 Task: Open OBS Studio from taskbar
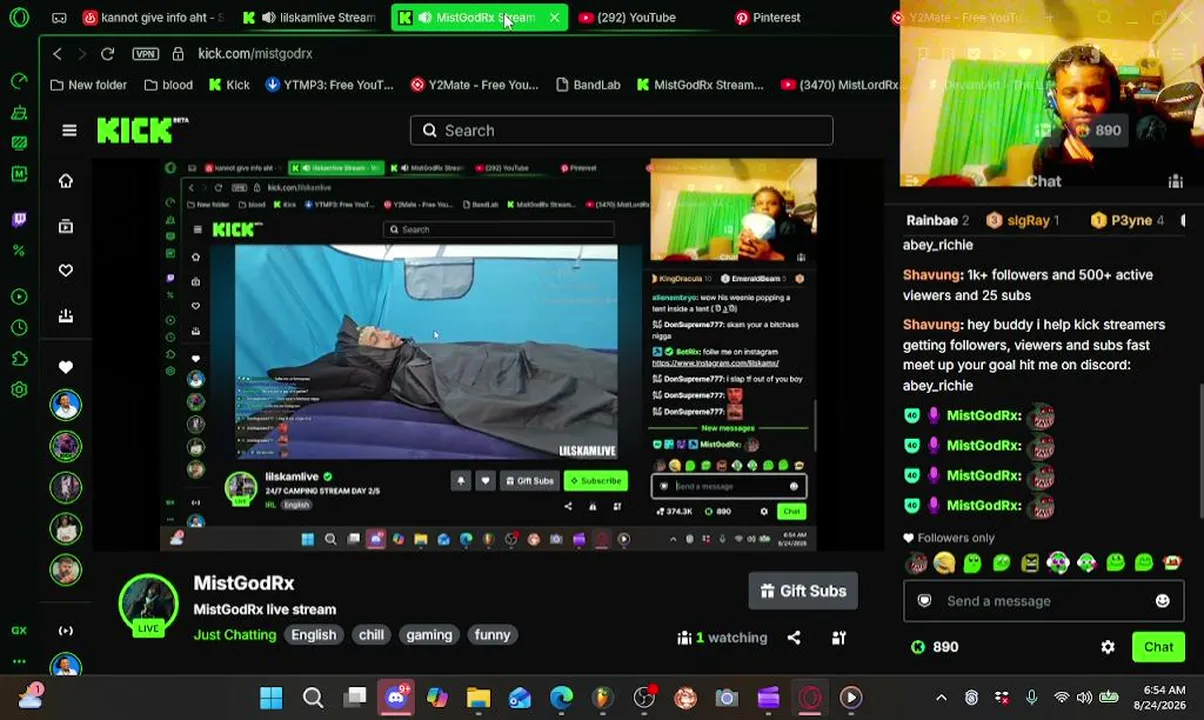click(x=644, y=698)
